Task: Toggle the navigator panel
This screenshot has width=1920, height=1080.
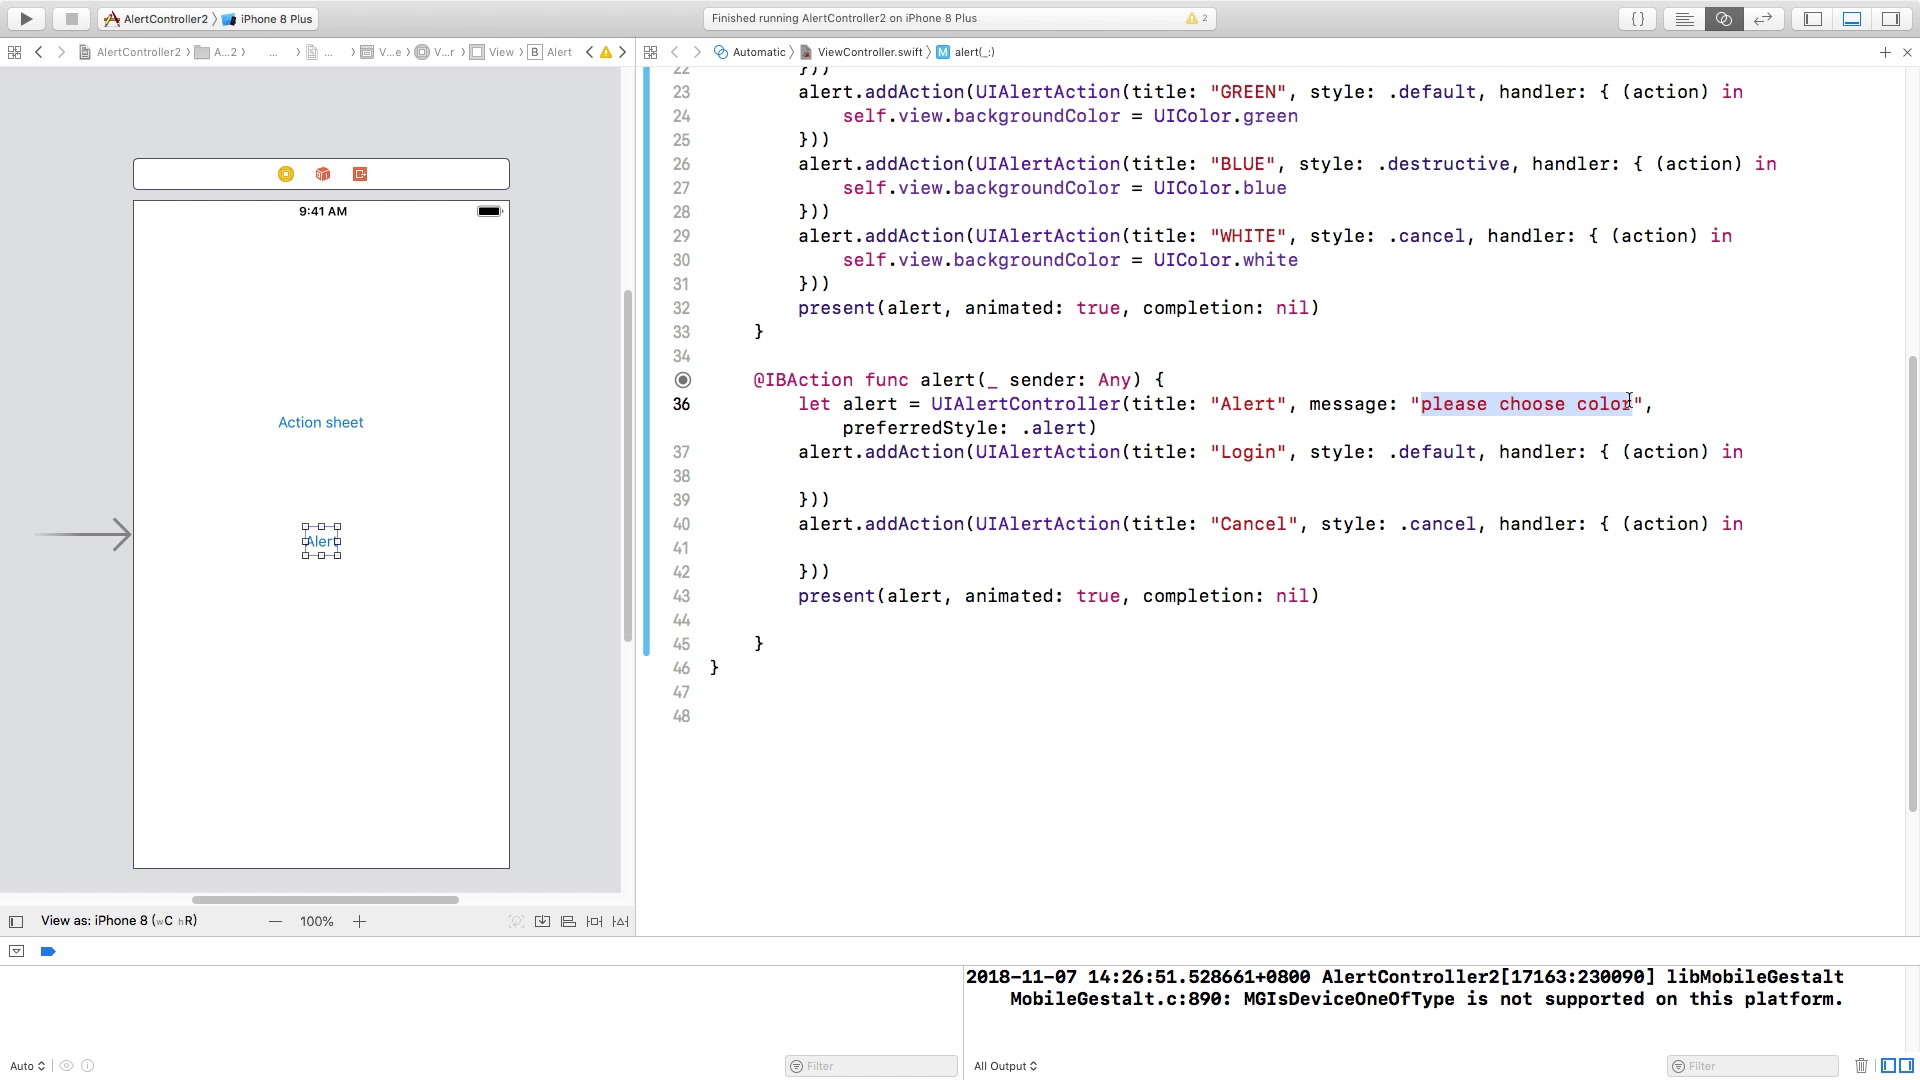Action: [1813, 19]
